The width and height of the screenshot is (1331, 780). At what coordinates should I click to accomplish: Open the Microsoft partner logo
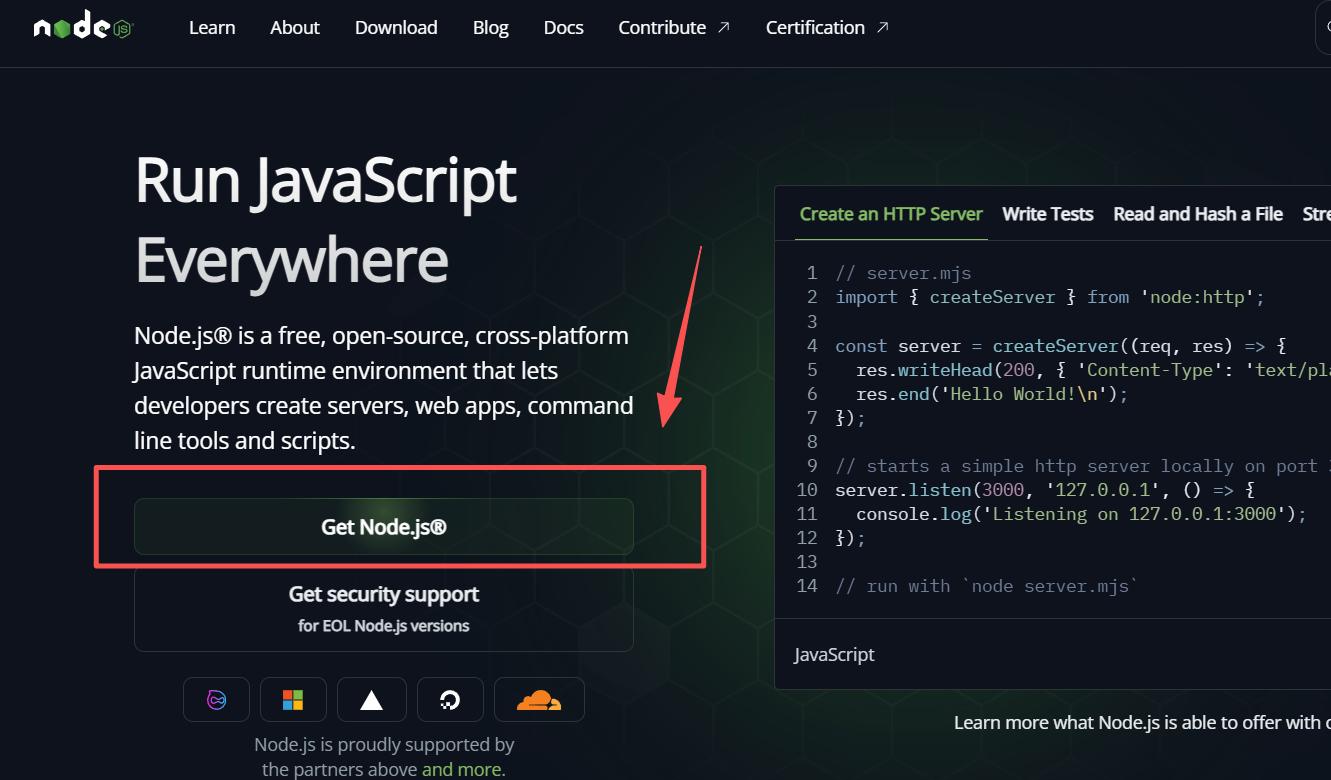[x=293, y=700]
